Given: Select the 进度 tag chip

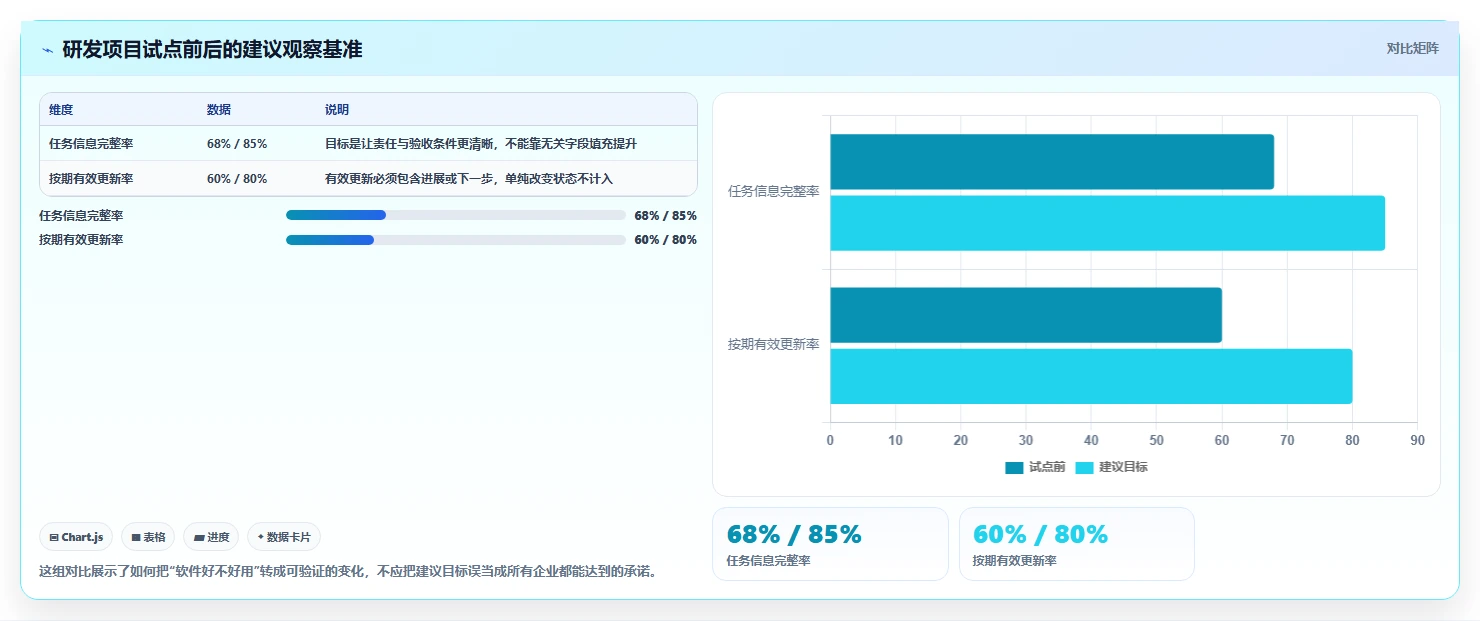Looking at the screenshot, I should click(211, 537).
